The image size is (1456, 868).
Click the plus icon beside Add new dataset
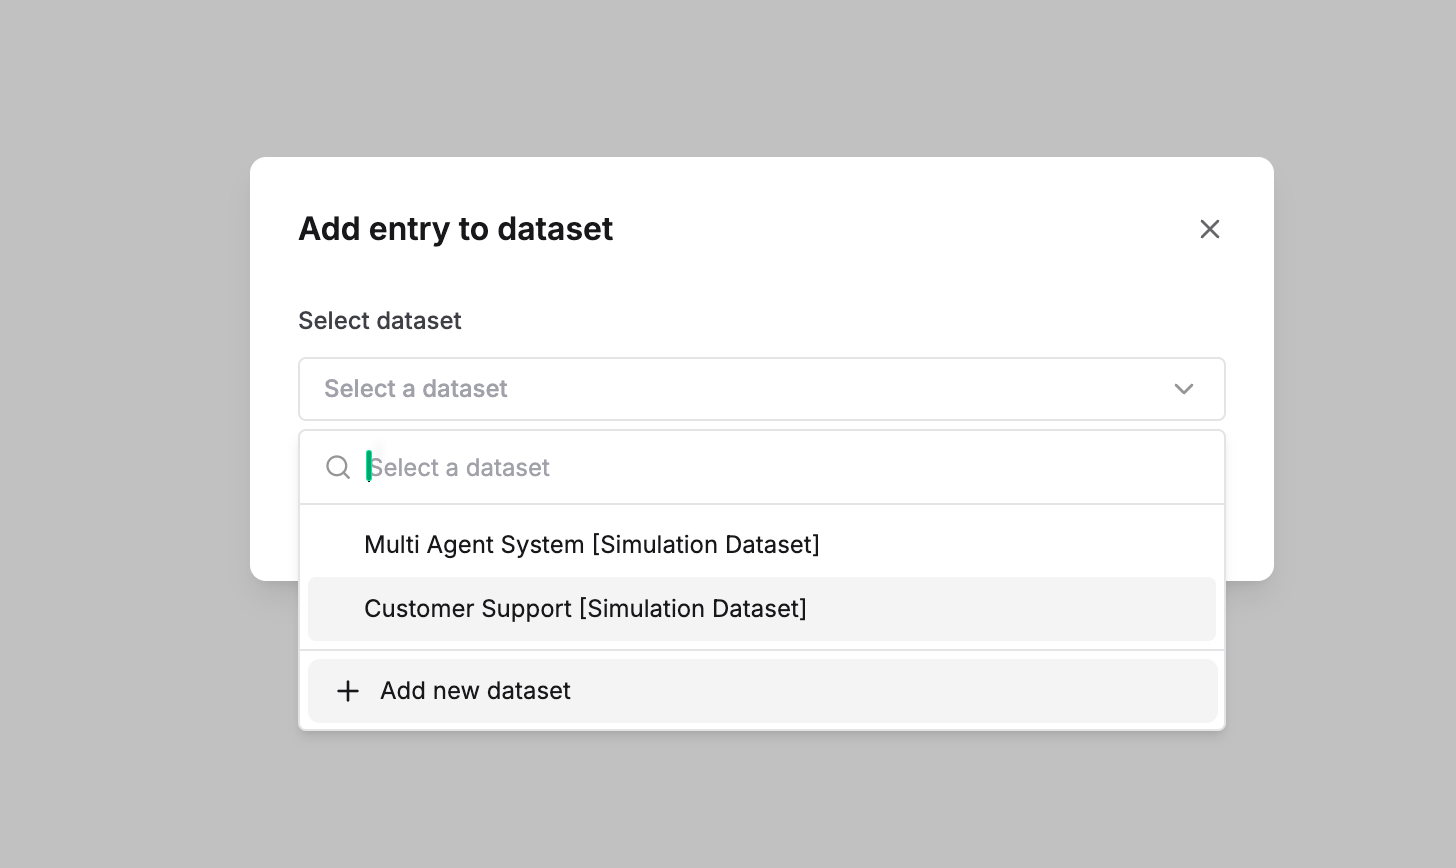347,691
